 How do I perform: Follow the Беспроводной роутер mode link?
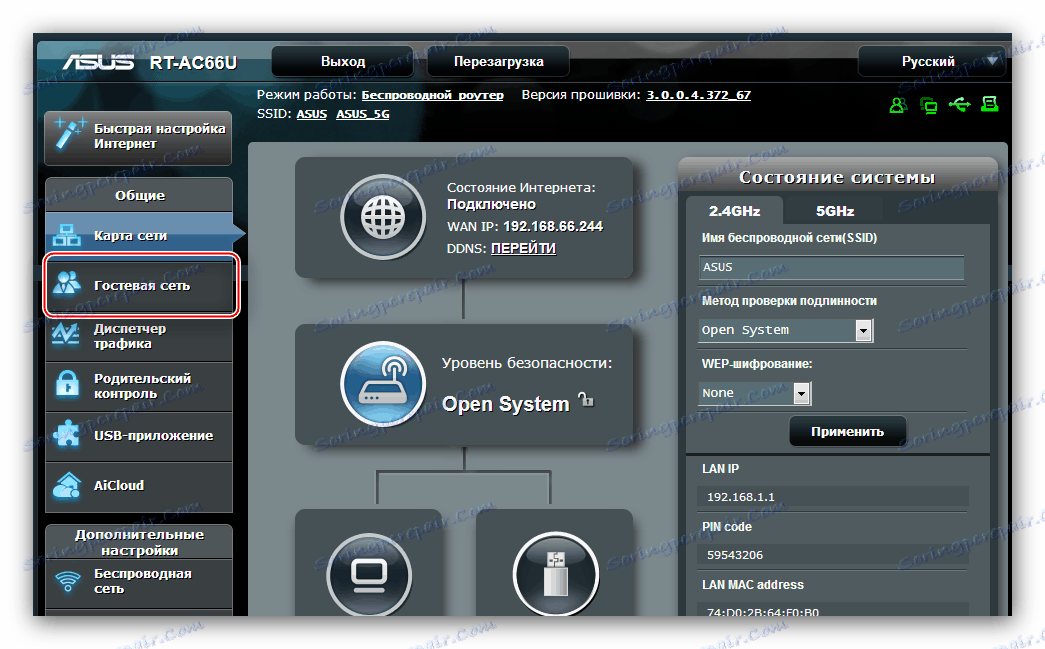coord(433,95)
